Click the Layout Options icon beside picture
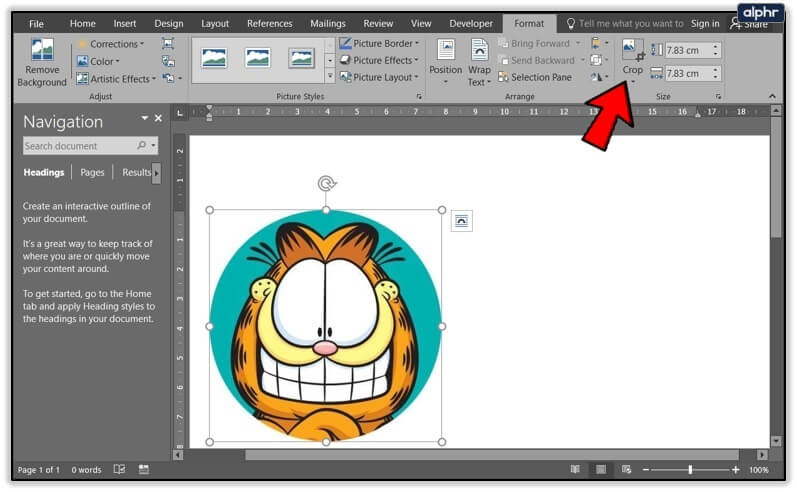 (462, 221)
